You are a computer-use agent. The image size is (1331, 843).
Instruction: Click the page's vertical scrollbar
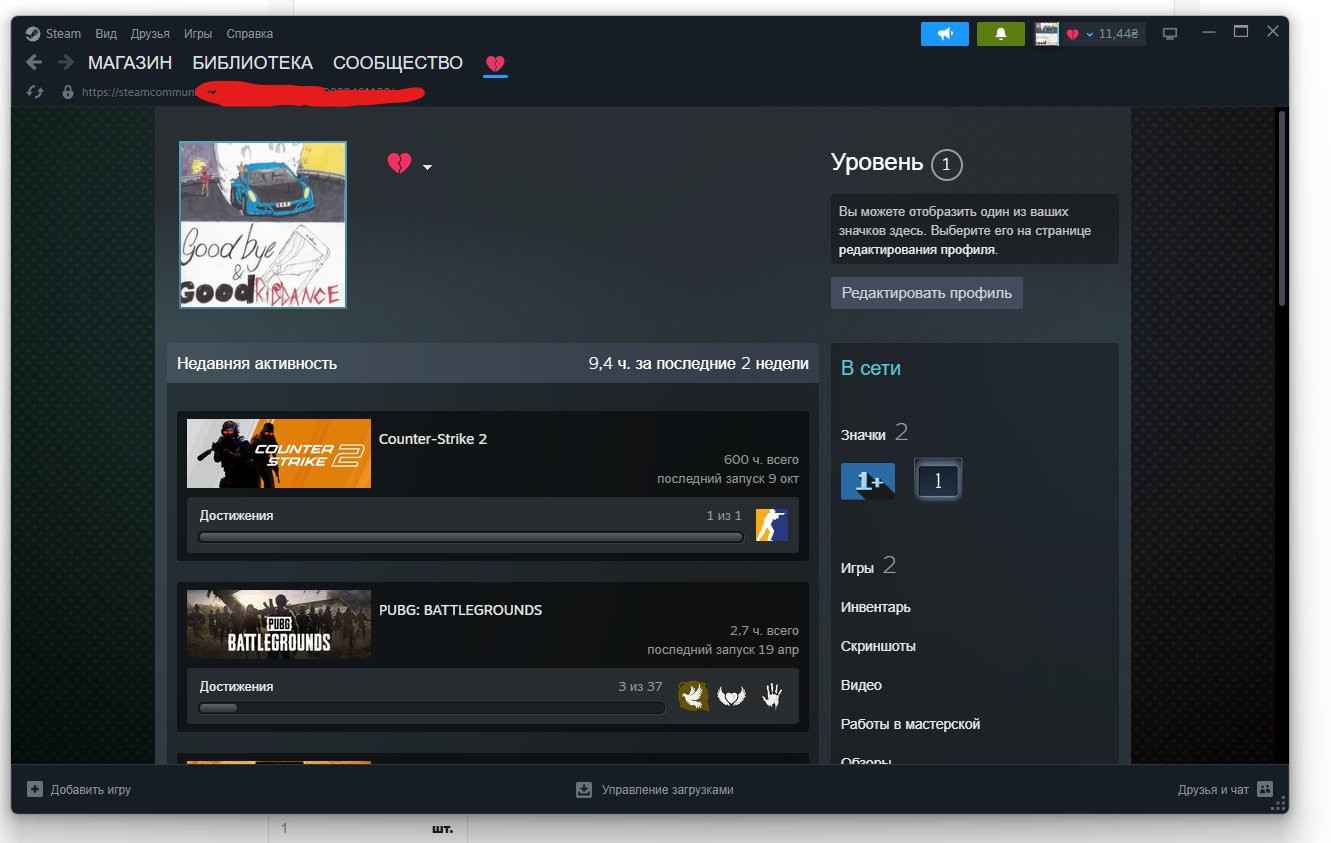tap(1282, 208)
